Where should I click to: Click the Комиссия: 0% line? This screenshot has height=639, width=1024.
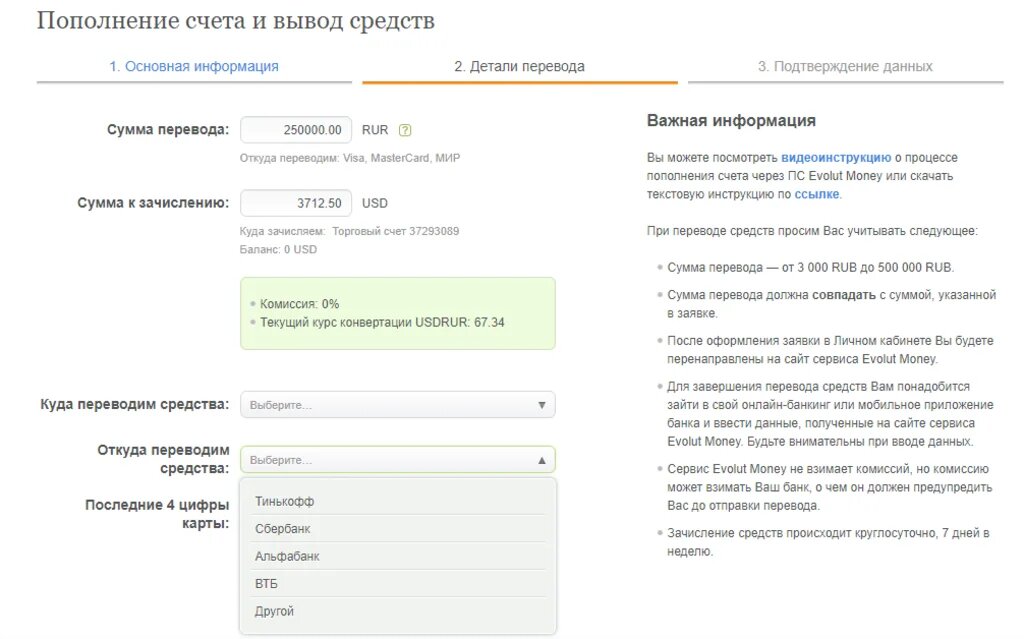pyautogui.click(x=299, y=304)
